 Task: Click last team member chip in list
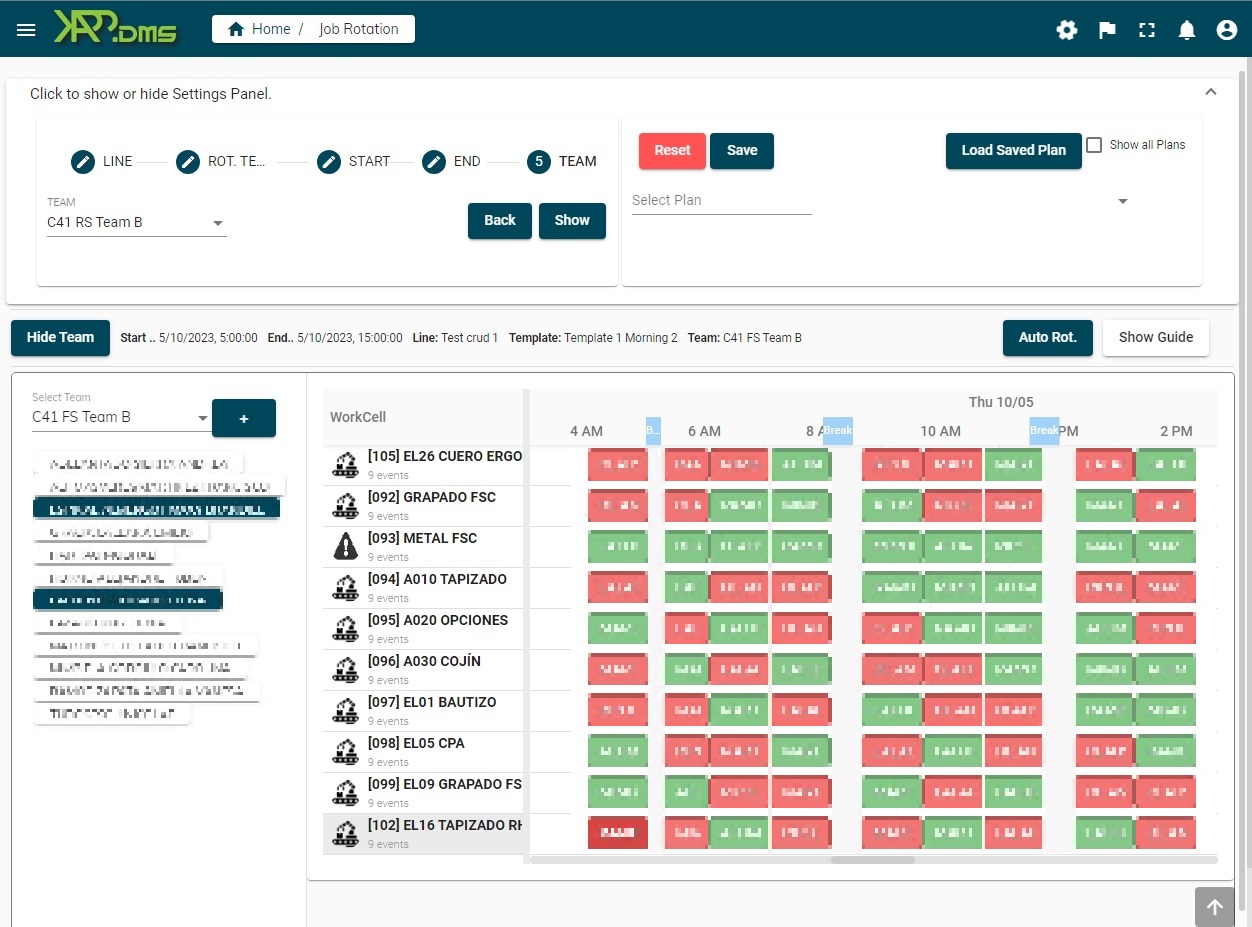coord(112,714)
